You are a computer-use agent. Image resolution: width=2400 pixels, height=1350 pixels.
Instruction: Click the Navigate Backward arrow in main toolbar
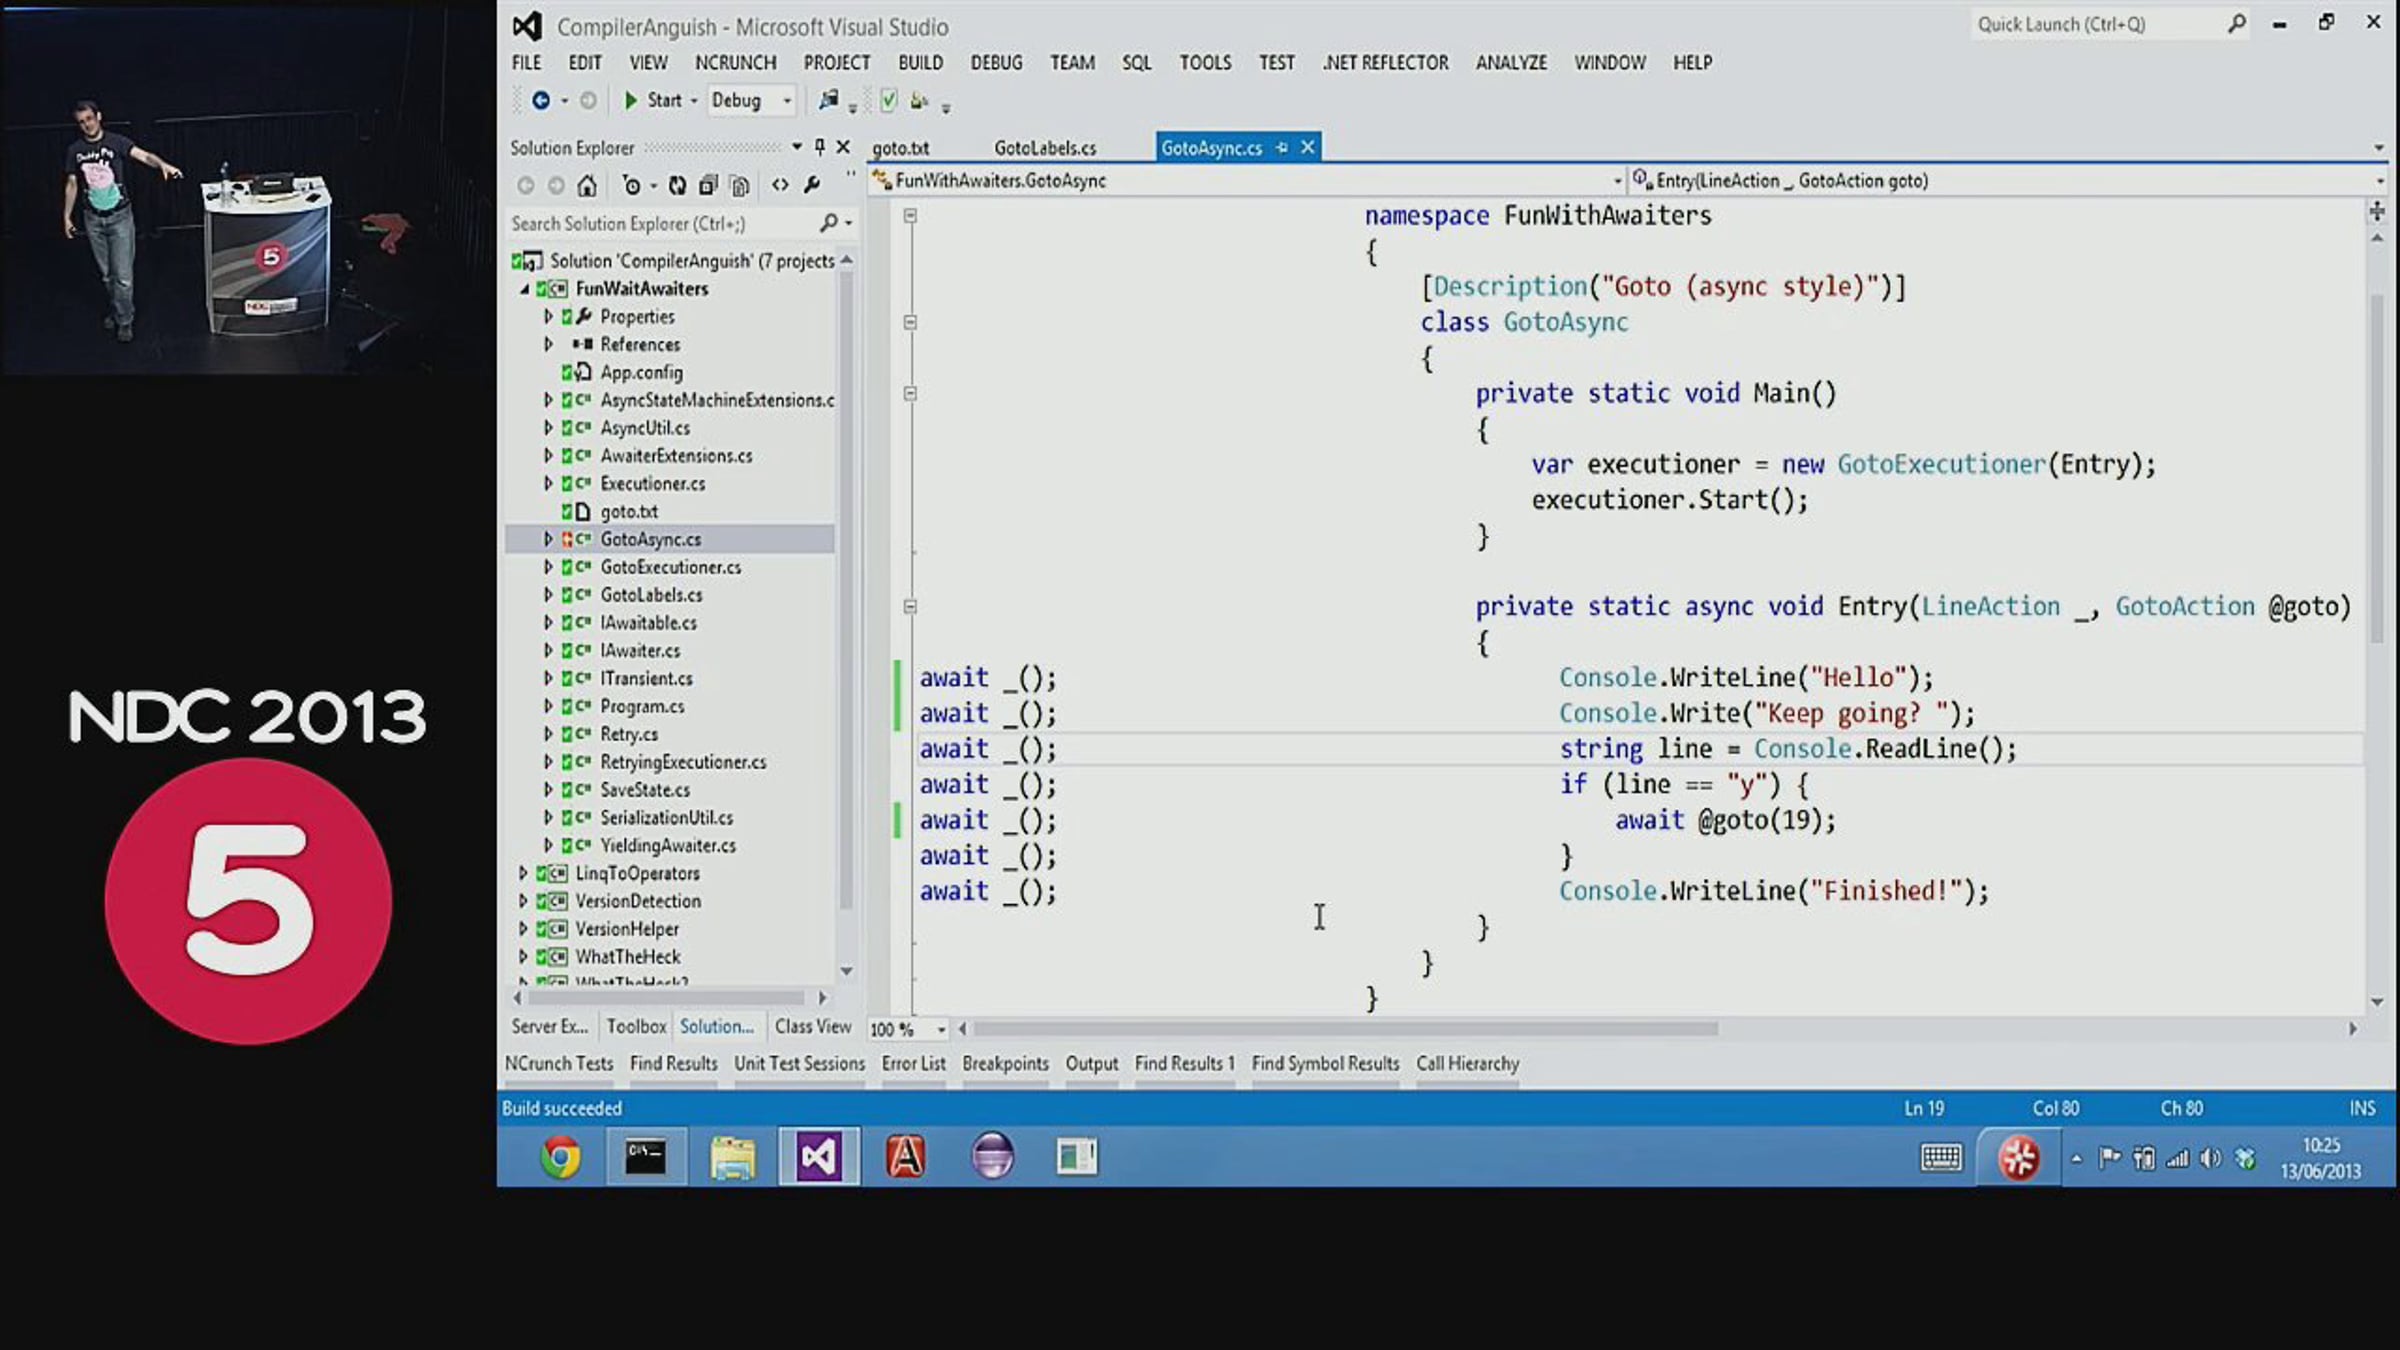541,100
